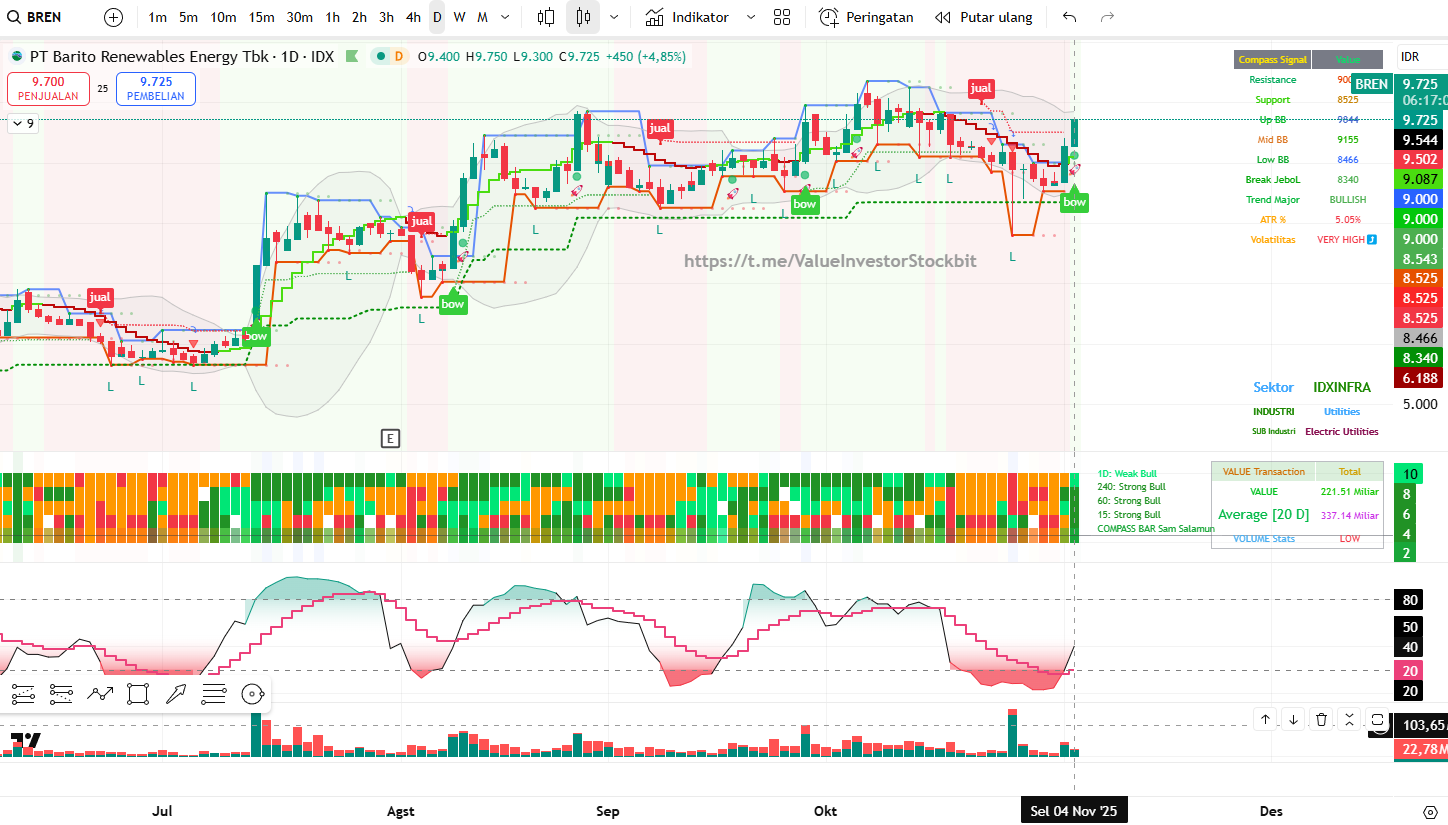Move the volume pane up

[1265, 719]
